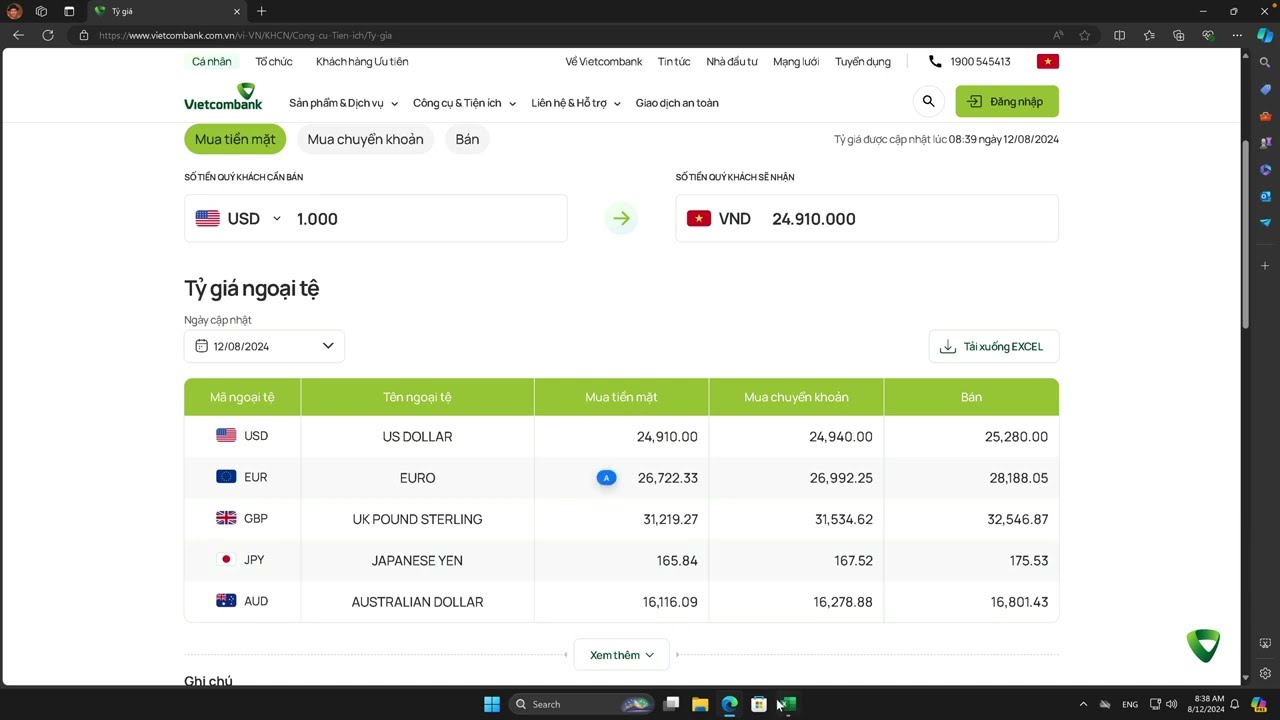1280x720 pixels.
Task: Click the amount field showing 1.000
Action: click(427, 218)
